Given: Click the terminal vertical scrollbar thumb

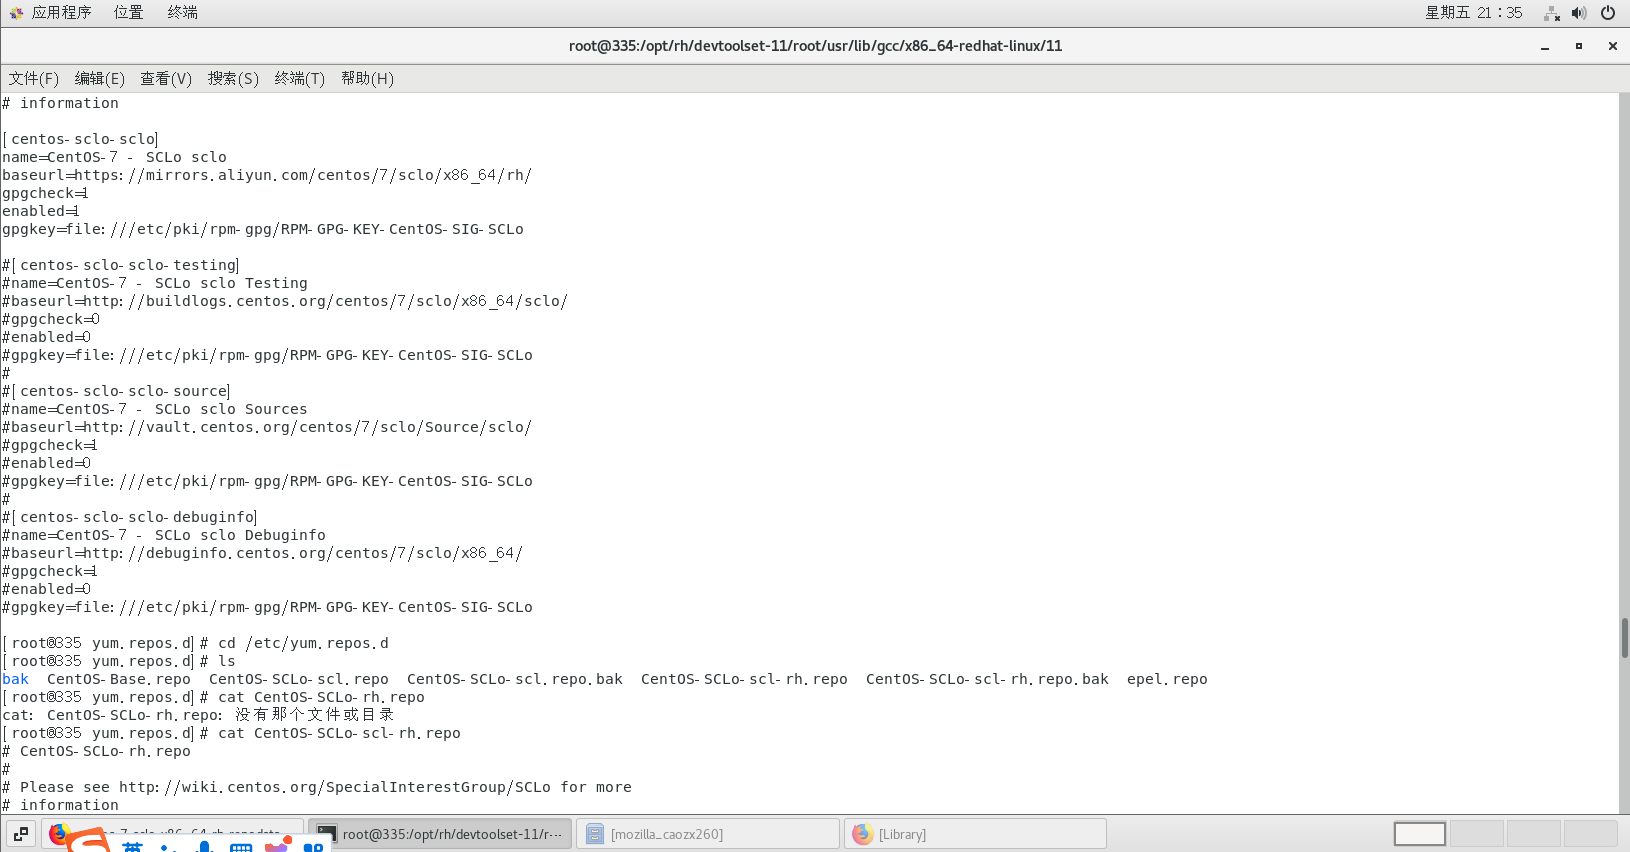Looking at the screenshot, I should click(x=1624, y=638).
